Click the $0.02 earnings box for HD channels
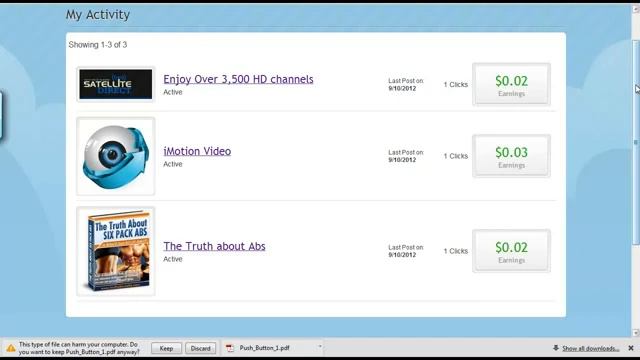 pos(511,84)
